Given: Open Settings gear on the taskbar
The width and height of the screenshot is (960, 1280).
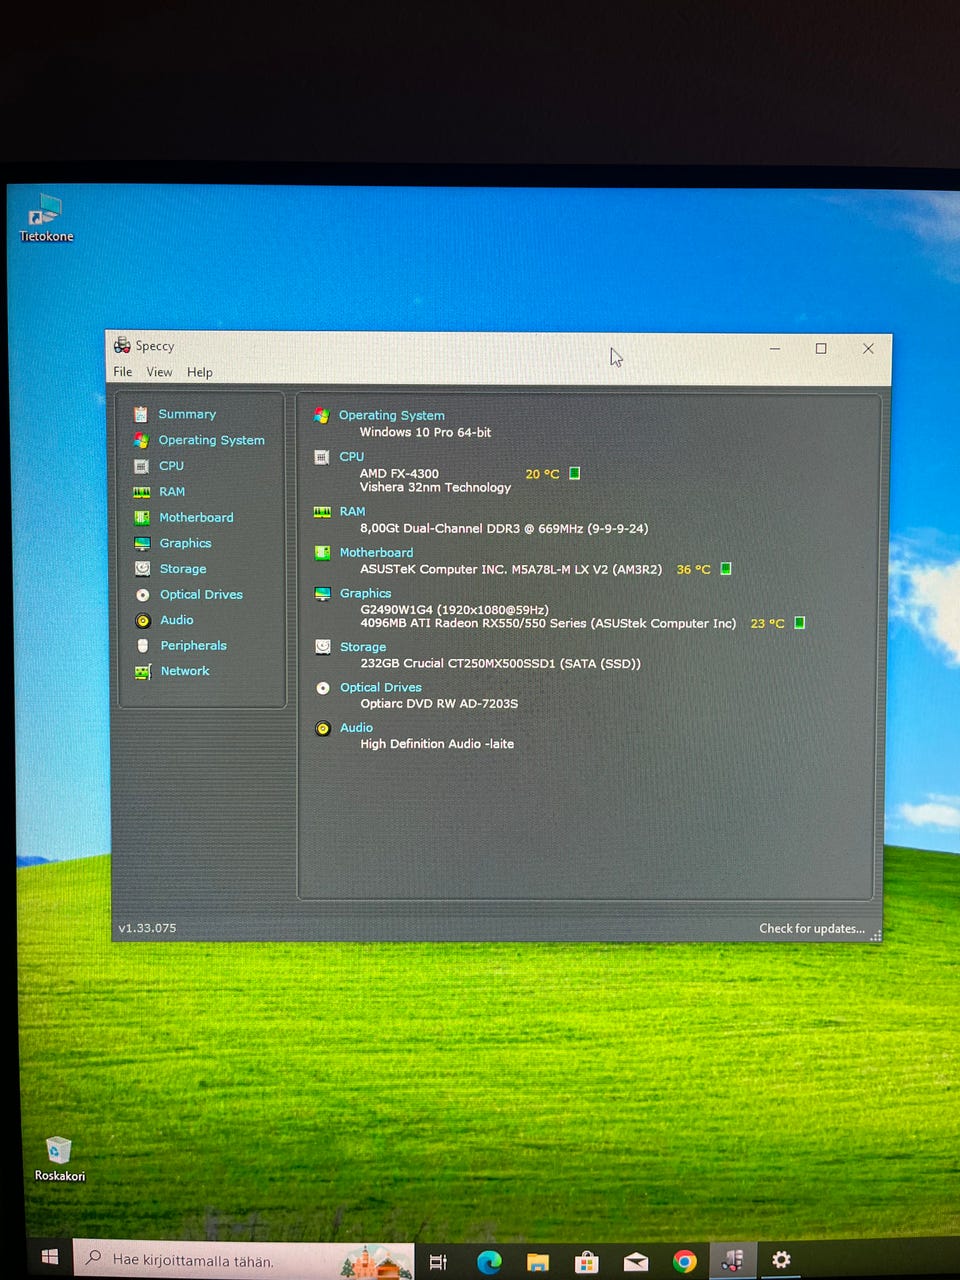Looking at the screenshot, I should [x=782, y=1260].
